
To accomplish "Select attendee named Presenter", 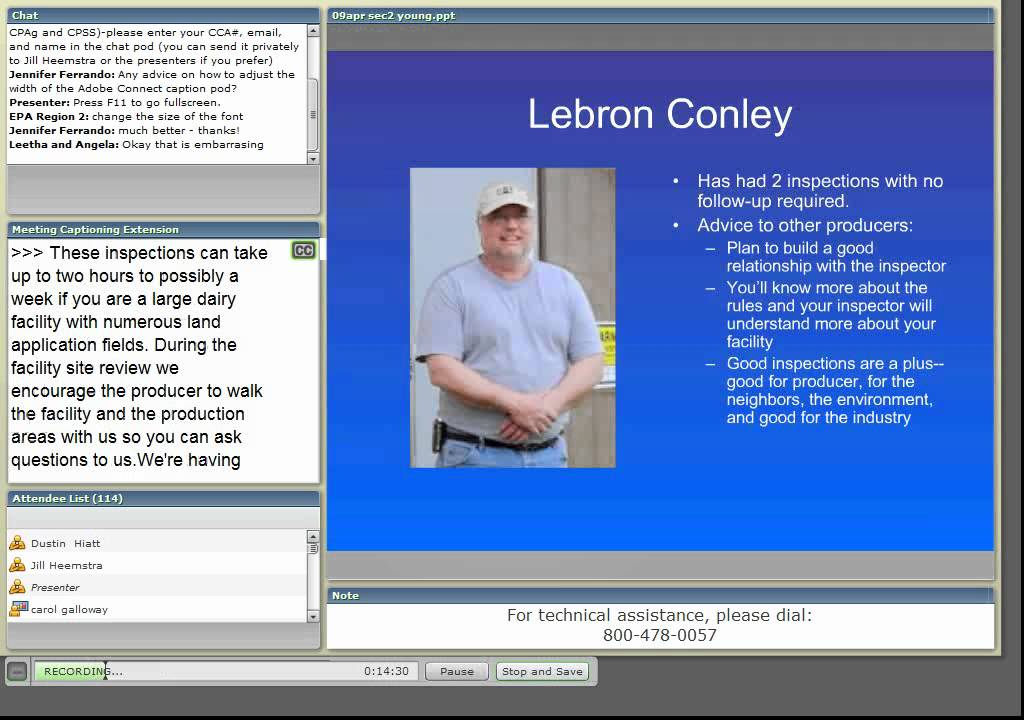I will coord(157,587).
